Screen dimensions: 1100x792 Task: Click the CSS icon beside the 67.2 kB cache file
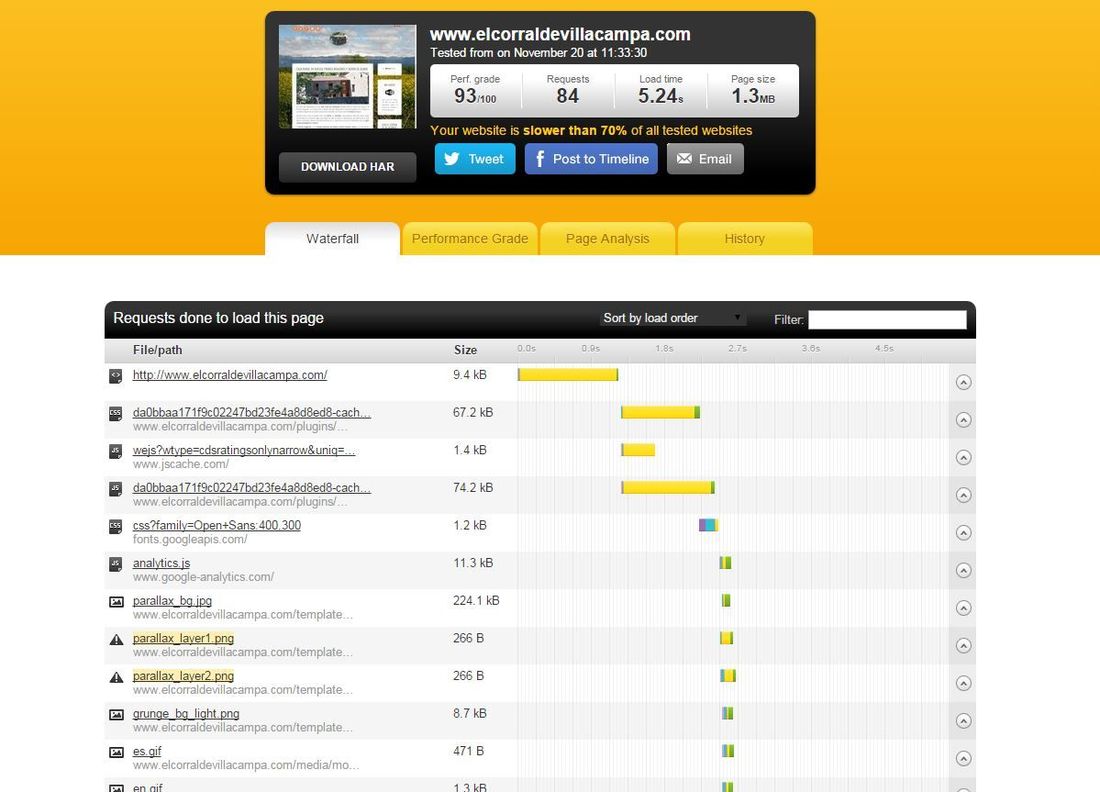tap(116, 414)
